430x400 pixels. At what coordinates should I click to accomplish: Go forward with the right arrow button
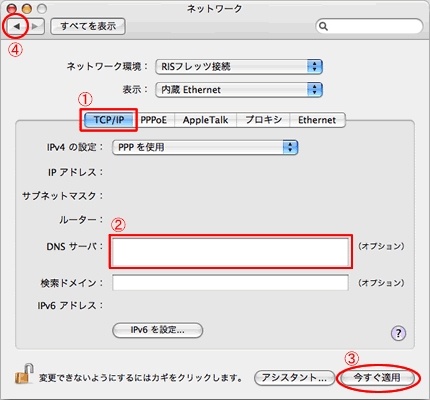(x=35, y=26)
